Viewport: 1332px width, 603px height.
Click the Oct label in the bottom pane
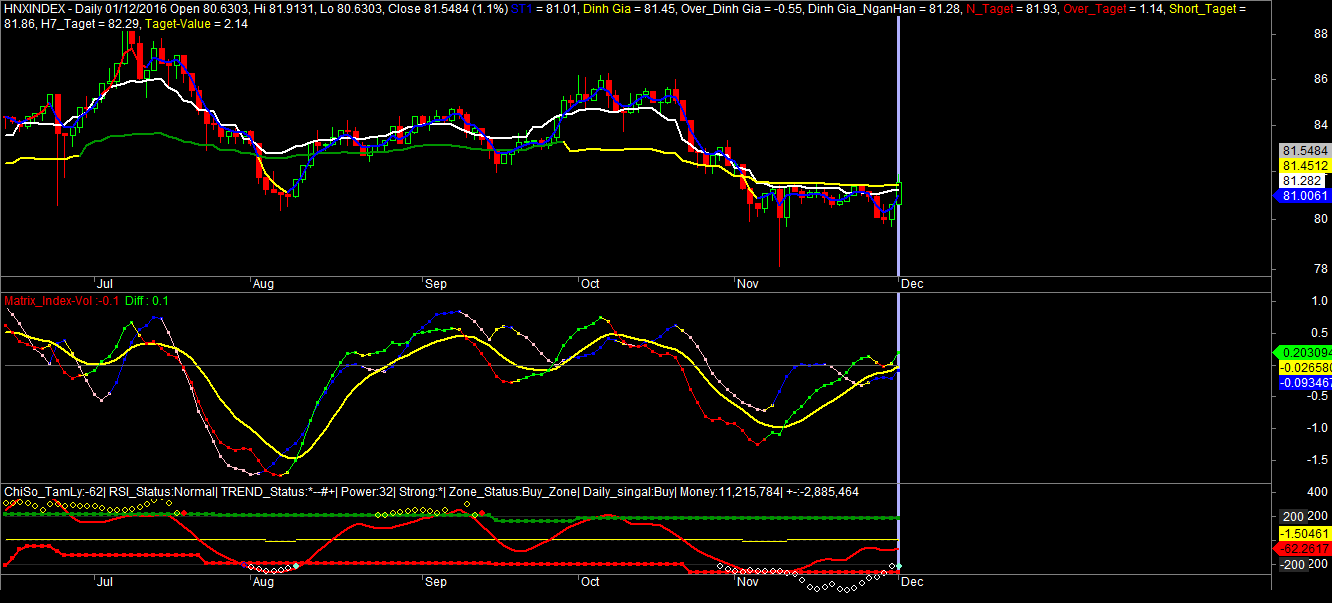(590, 580)
